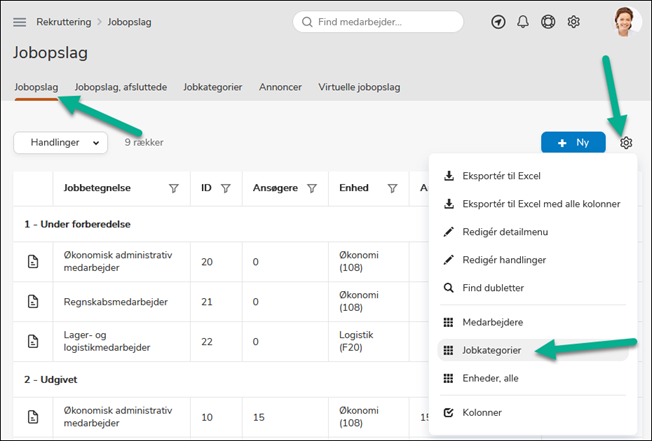Filter the Enhed column
The image size is (652, 442).
pos(392,188)
